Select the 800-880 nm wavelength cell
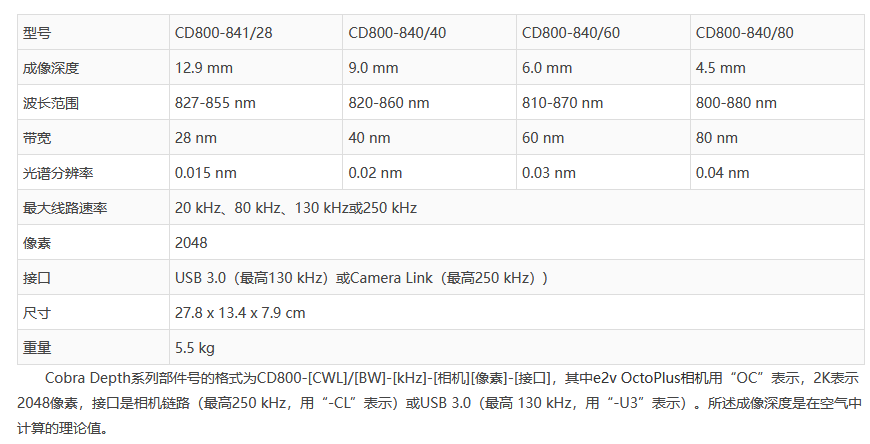Image resolution: width=870 pixels, height=444 pixels. point(737,103)
